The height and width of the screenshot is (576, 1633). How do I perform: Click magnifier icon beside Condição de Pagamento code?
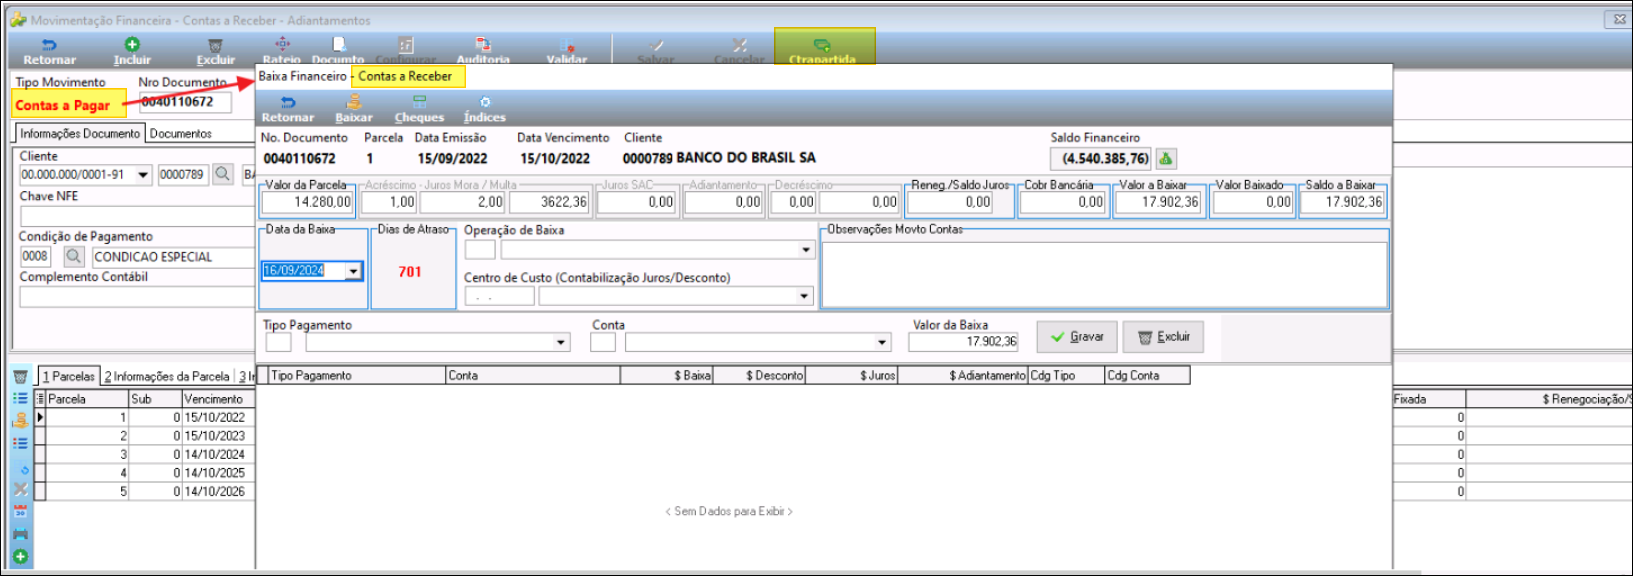coord(73,256)
